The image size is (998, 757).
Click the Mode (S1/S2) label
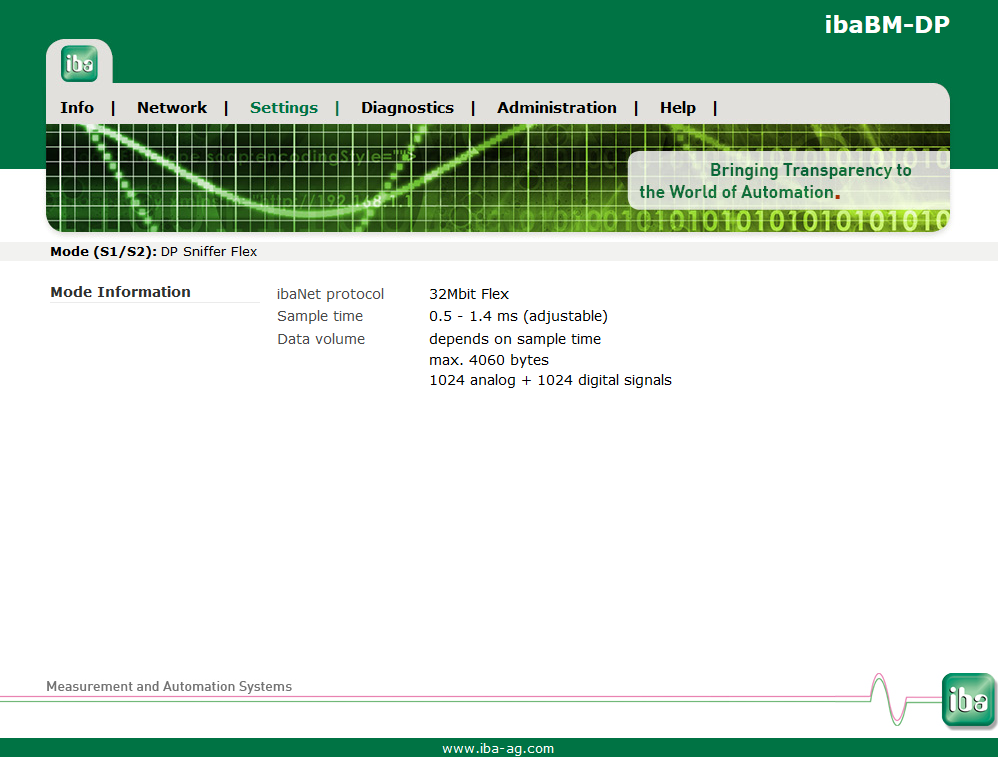[103, 252]
